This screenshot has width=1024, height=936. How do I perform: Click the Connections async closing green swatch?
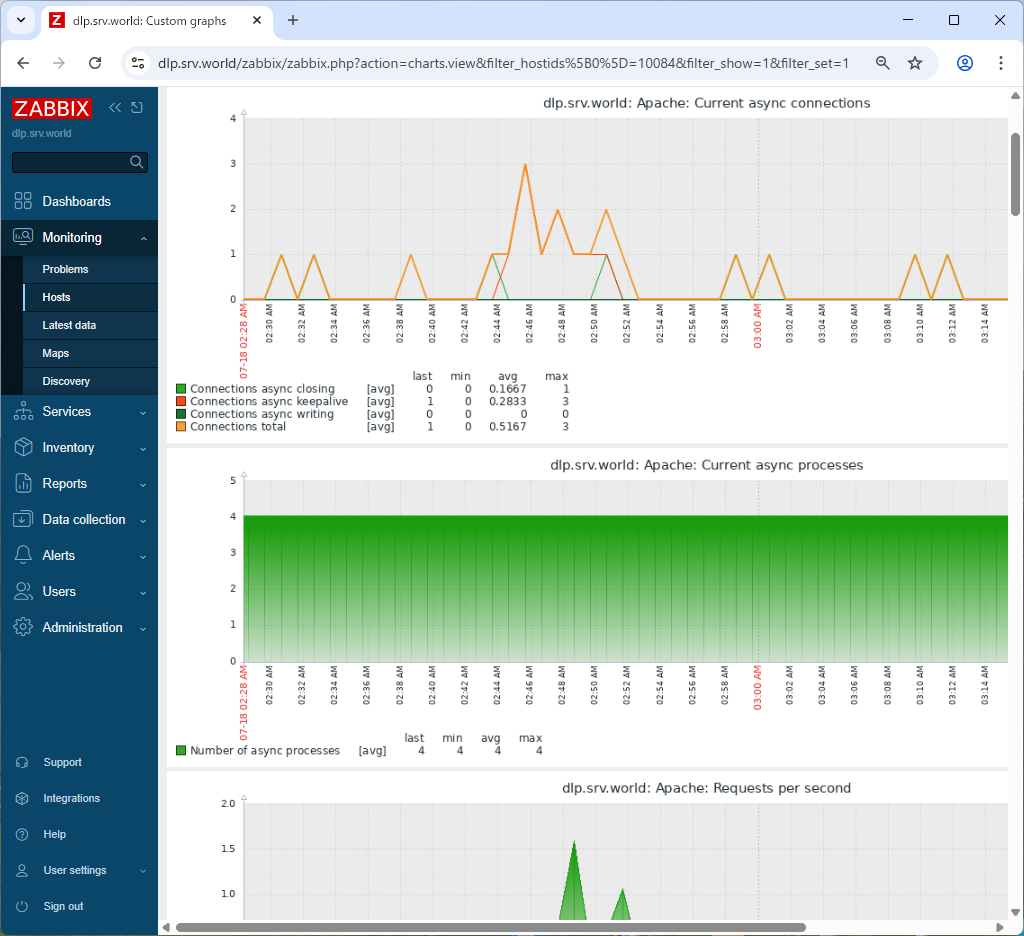coord(181,389)
